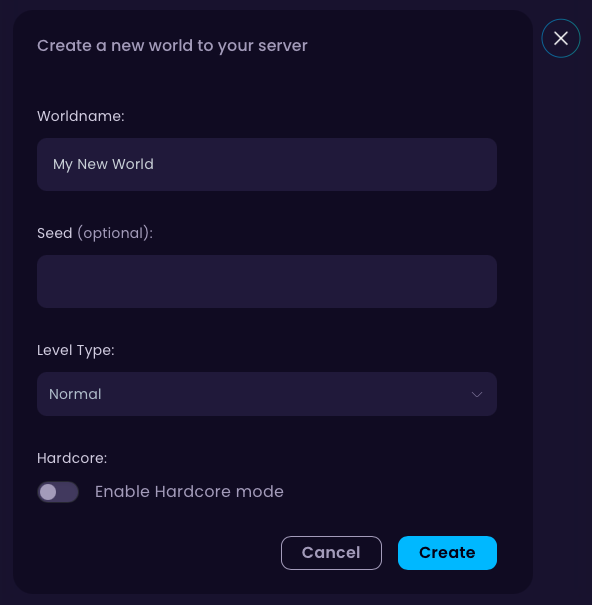Click the word Create on the blue button
Viewport: 592px width, 605px height.
(x=447, y=553)
